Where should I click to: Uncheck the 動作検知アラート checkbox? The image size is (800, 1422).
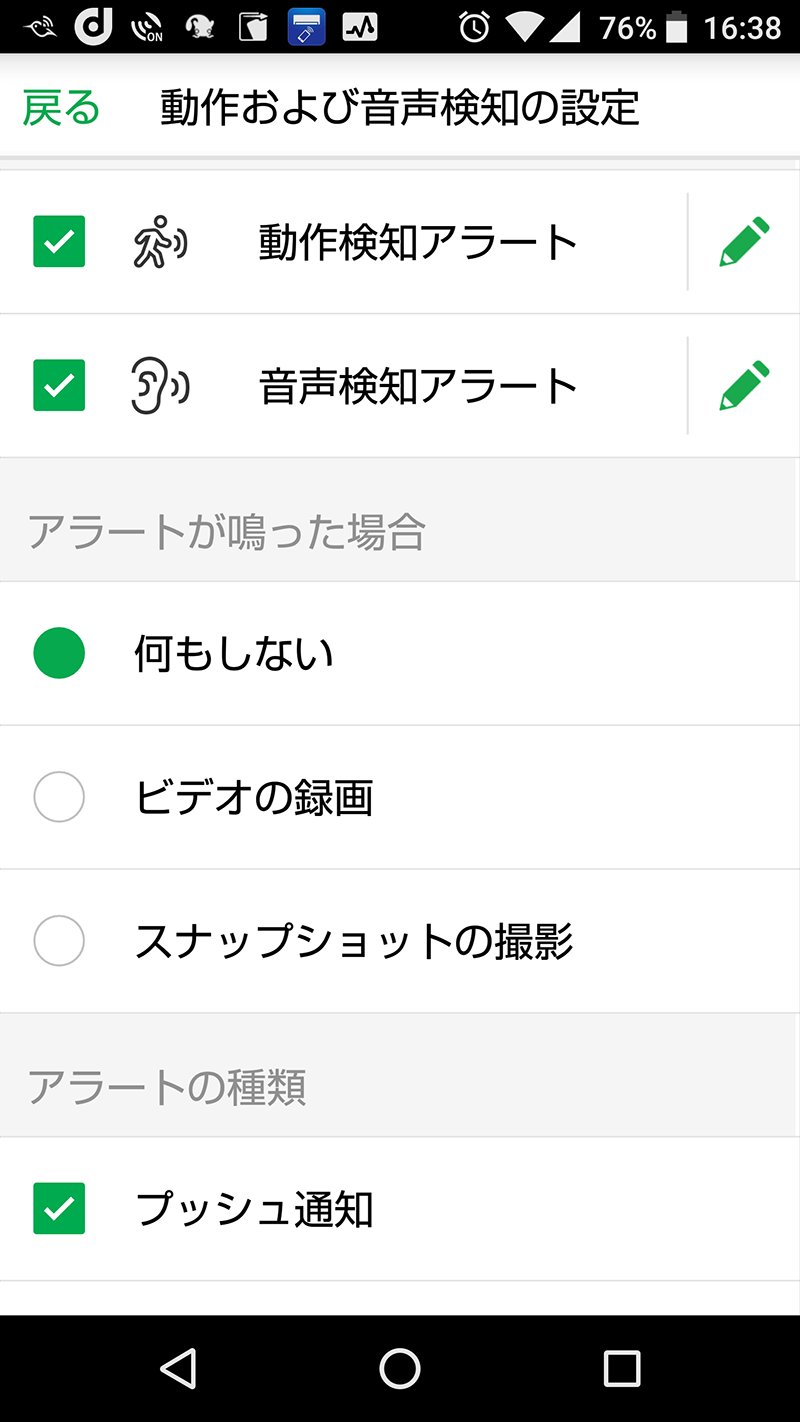[x=59, y=242]
